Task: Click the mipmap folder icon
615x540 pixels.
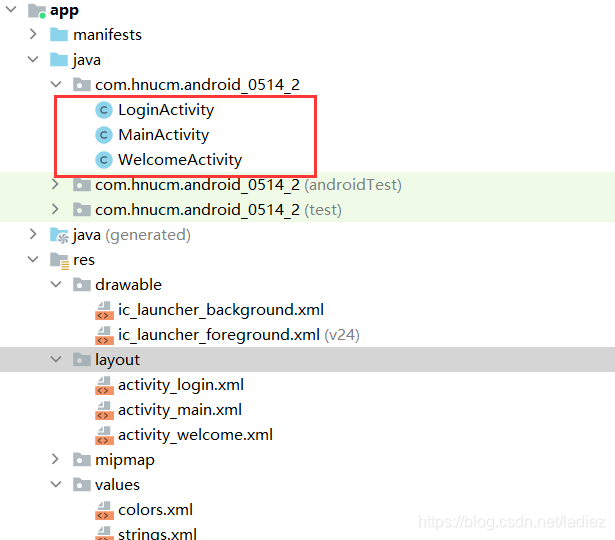Action: [82, 460]
